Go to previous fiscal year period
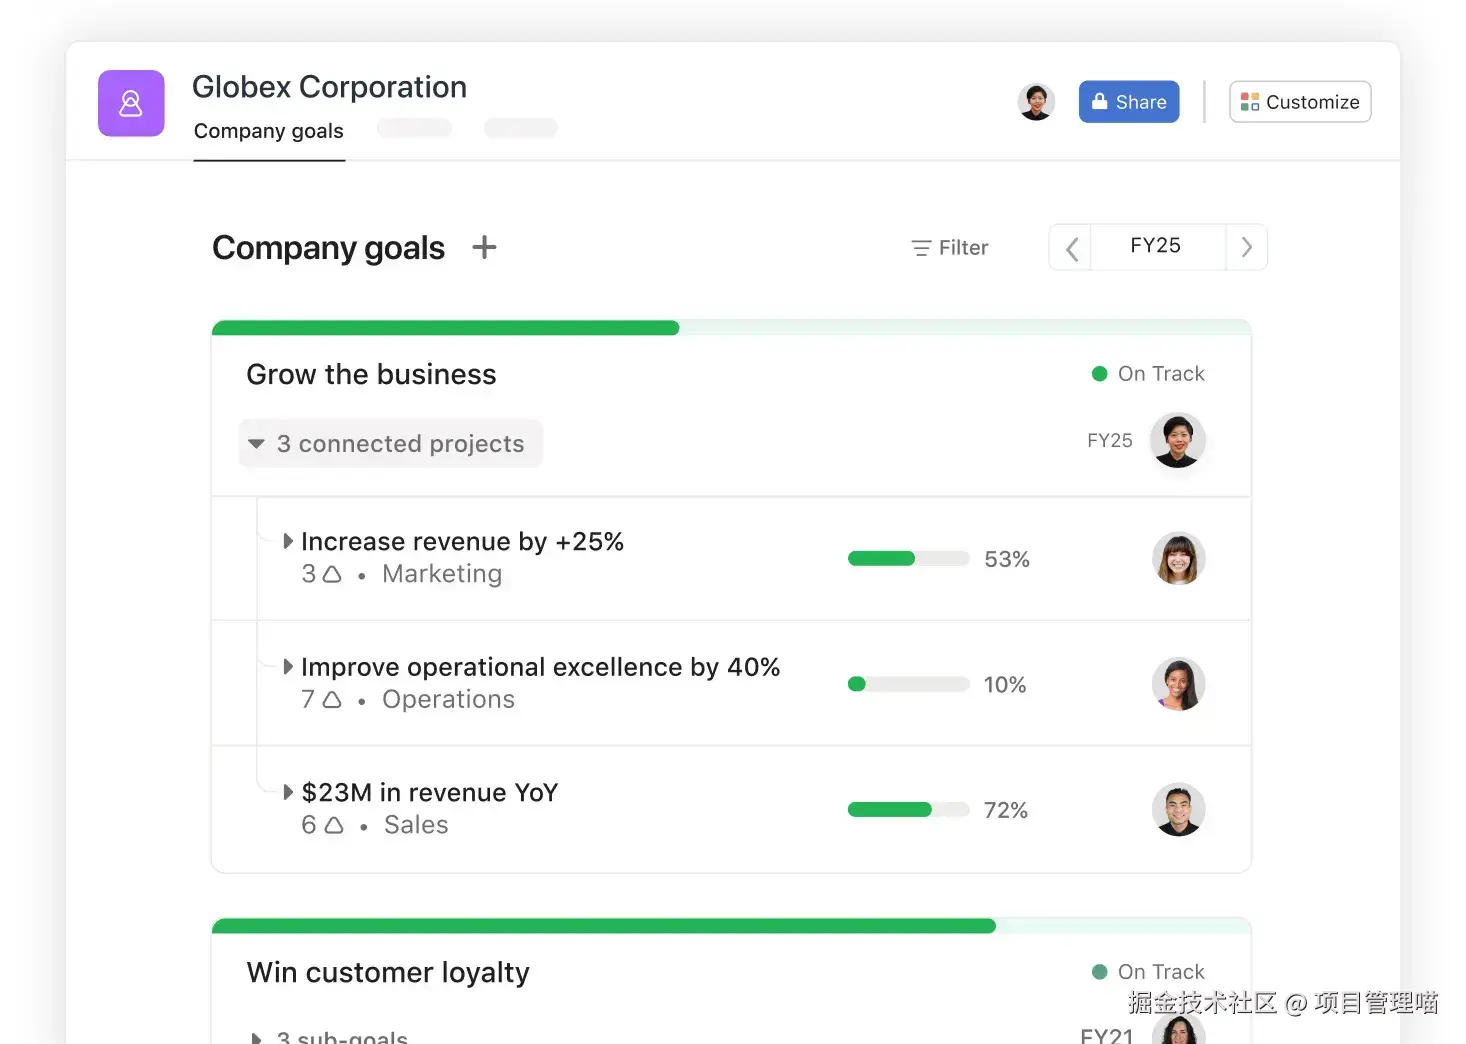Viewport: 1466px width, 1044px height. 1071,248
